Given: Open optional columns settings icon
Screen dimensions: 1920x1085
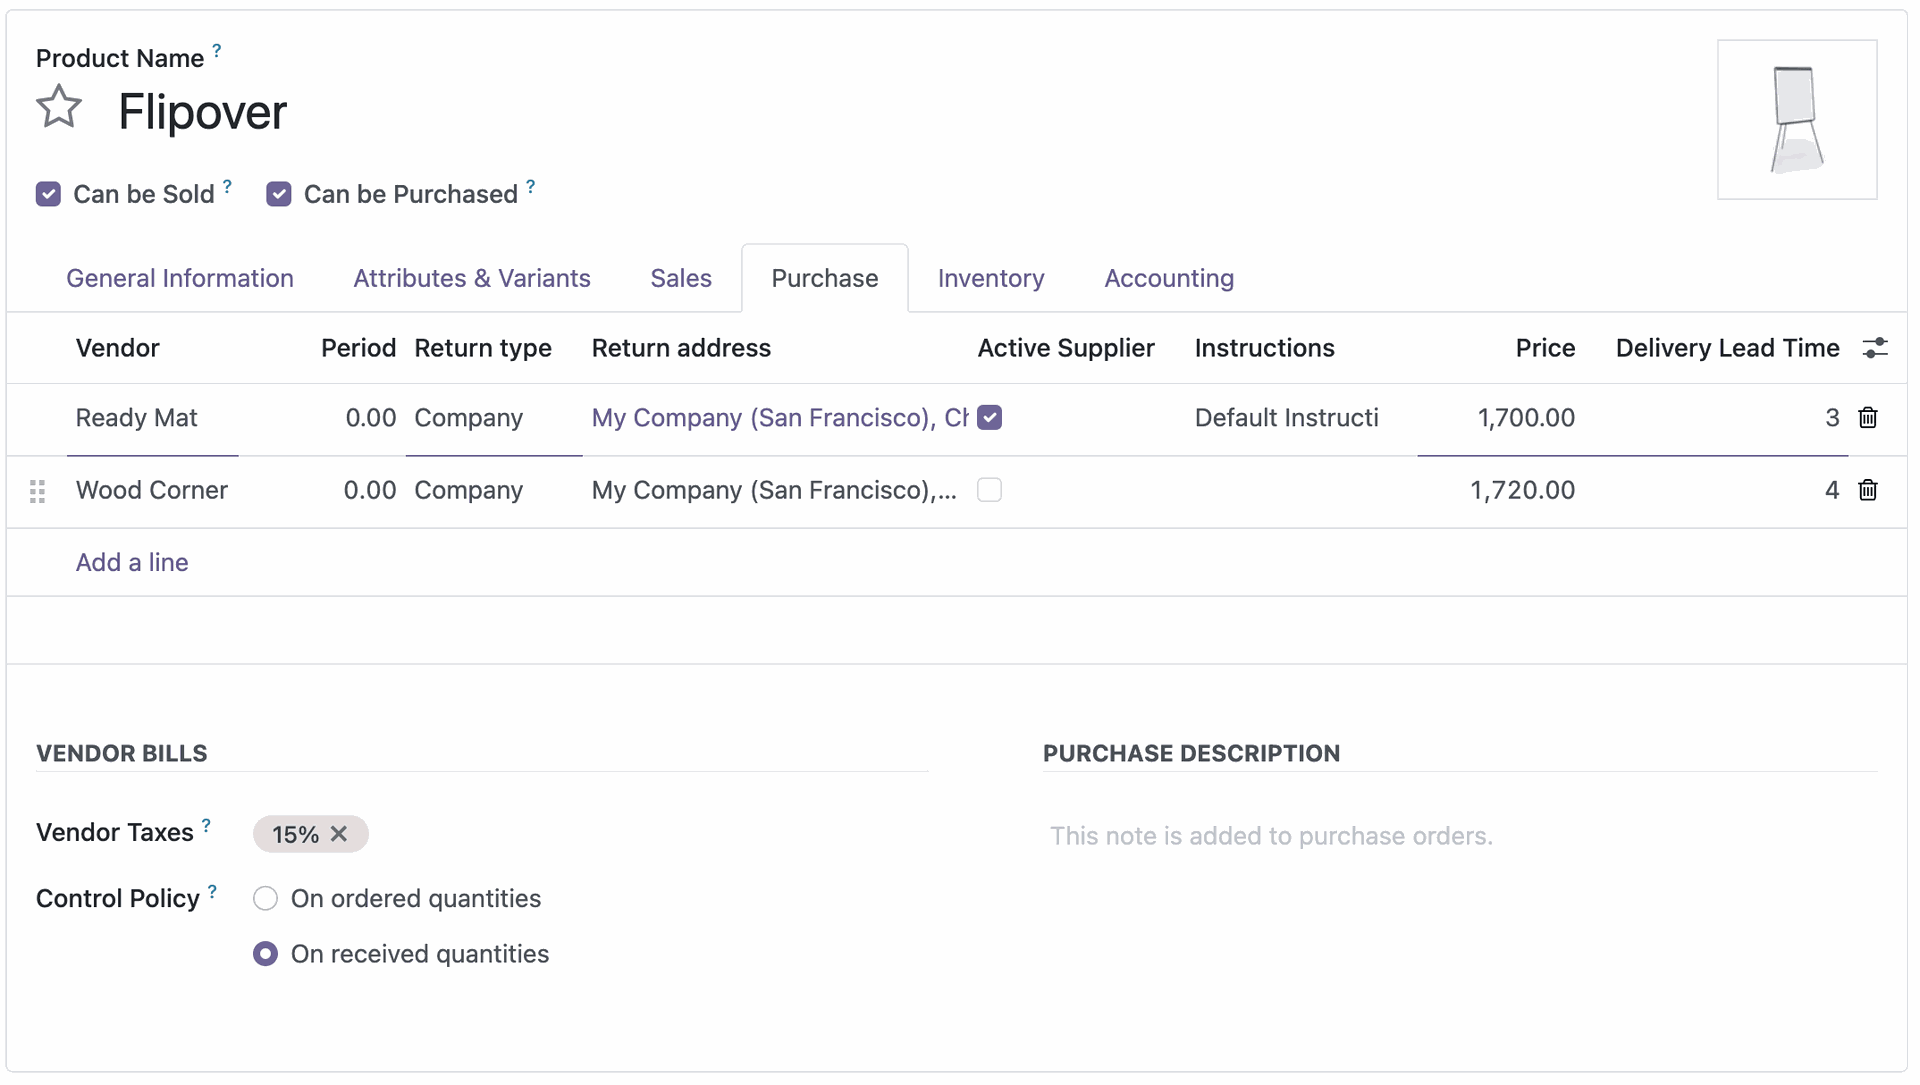Looking at the screenshot, I should [1874, 348].
